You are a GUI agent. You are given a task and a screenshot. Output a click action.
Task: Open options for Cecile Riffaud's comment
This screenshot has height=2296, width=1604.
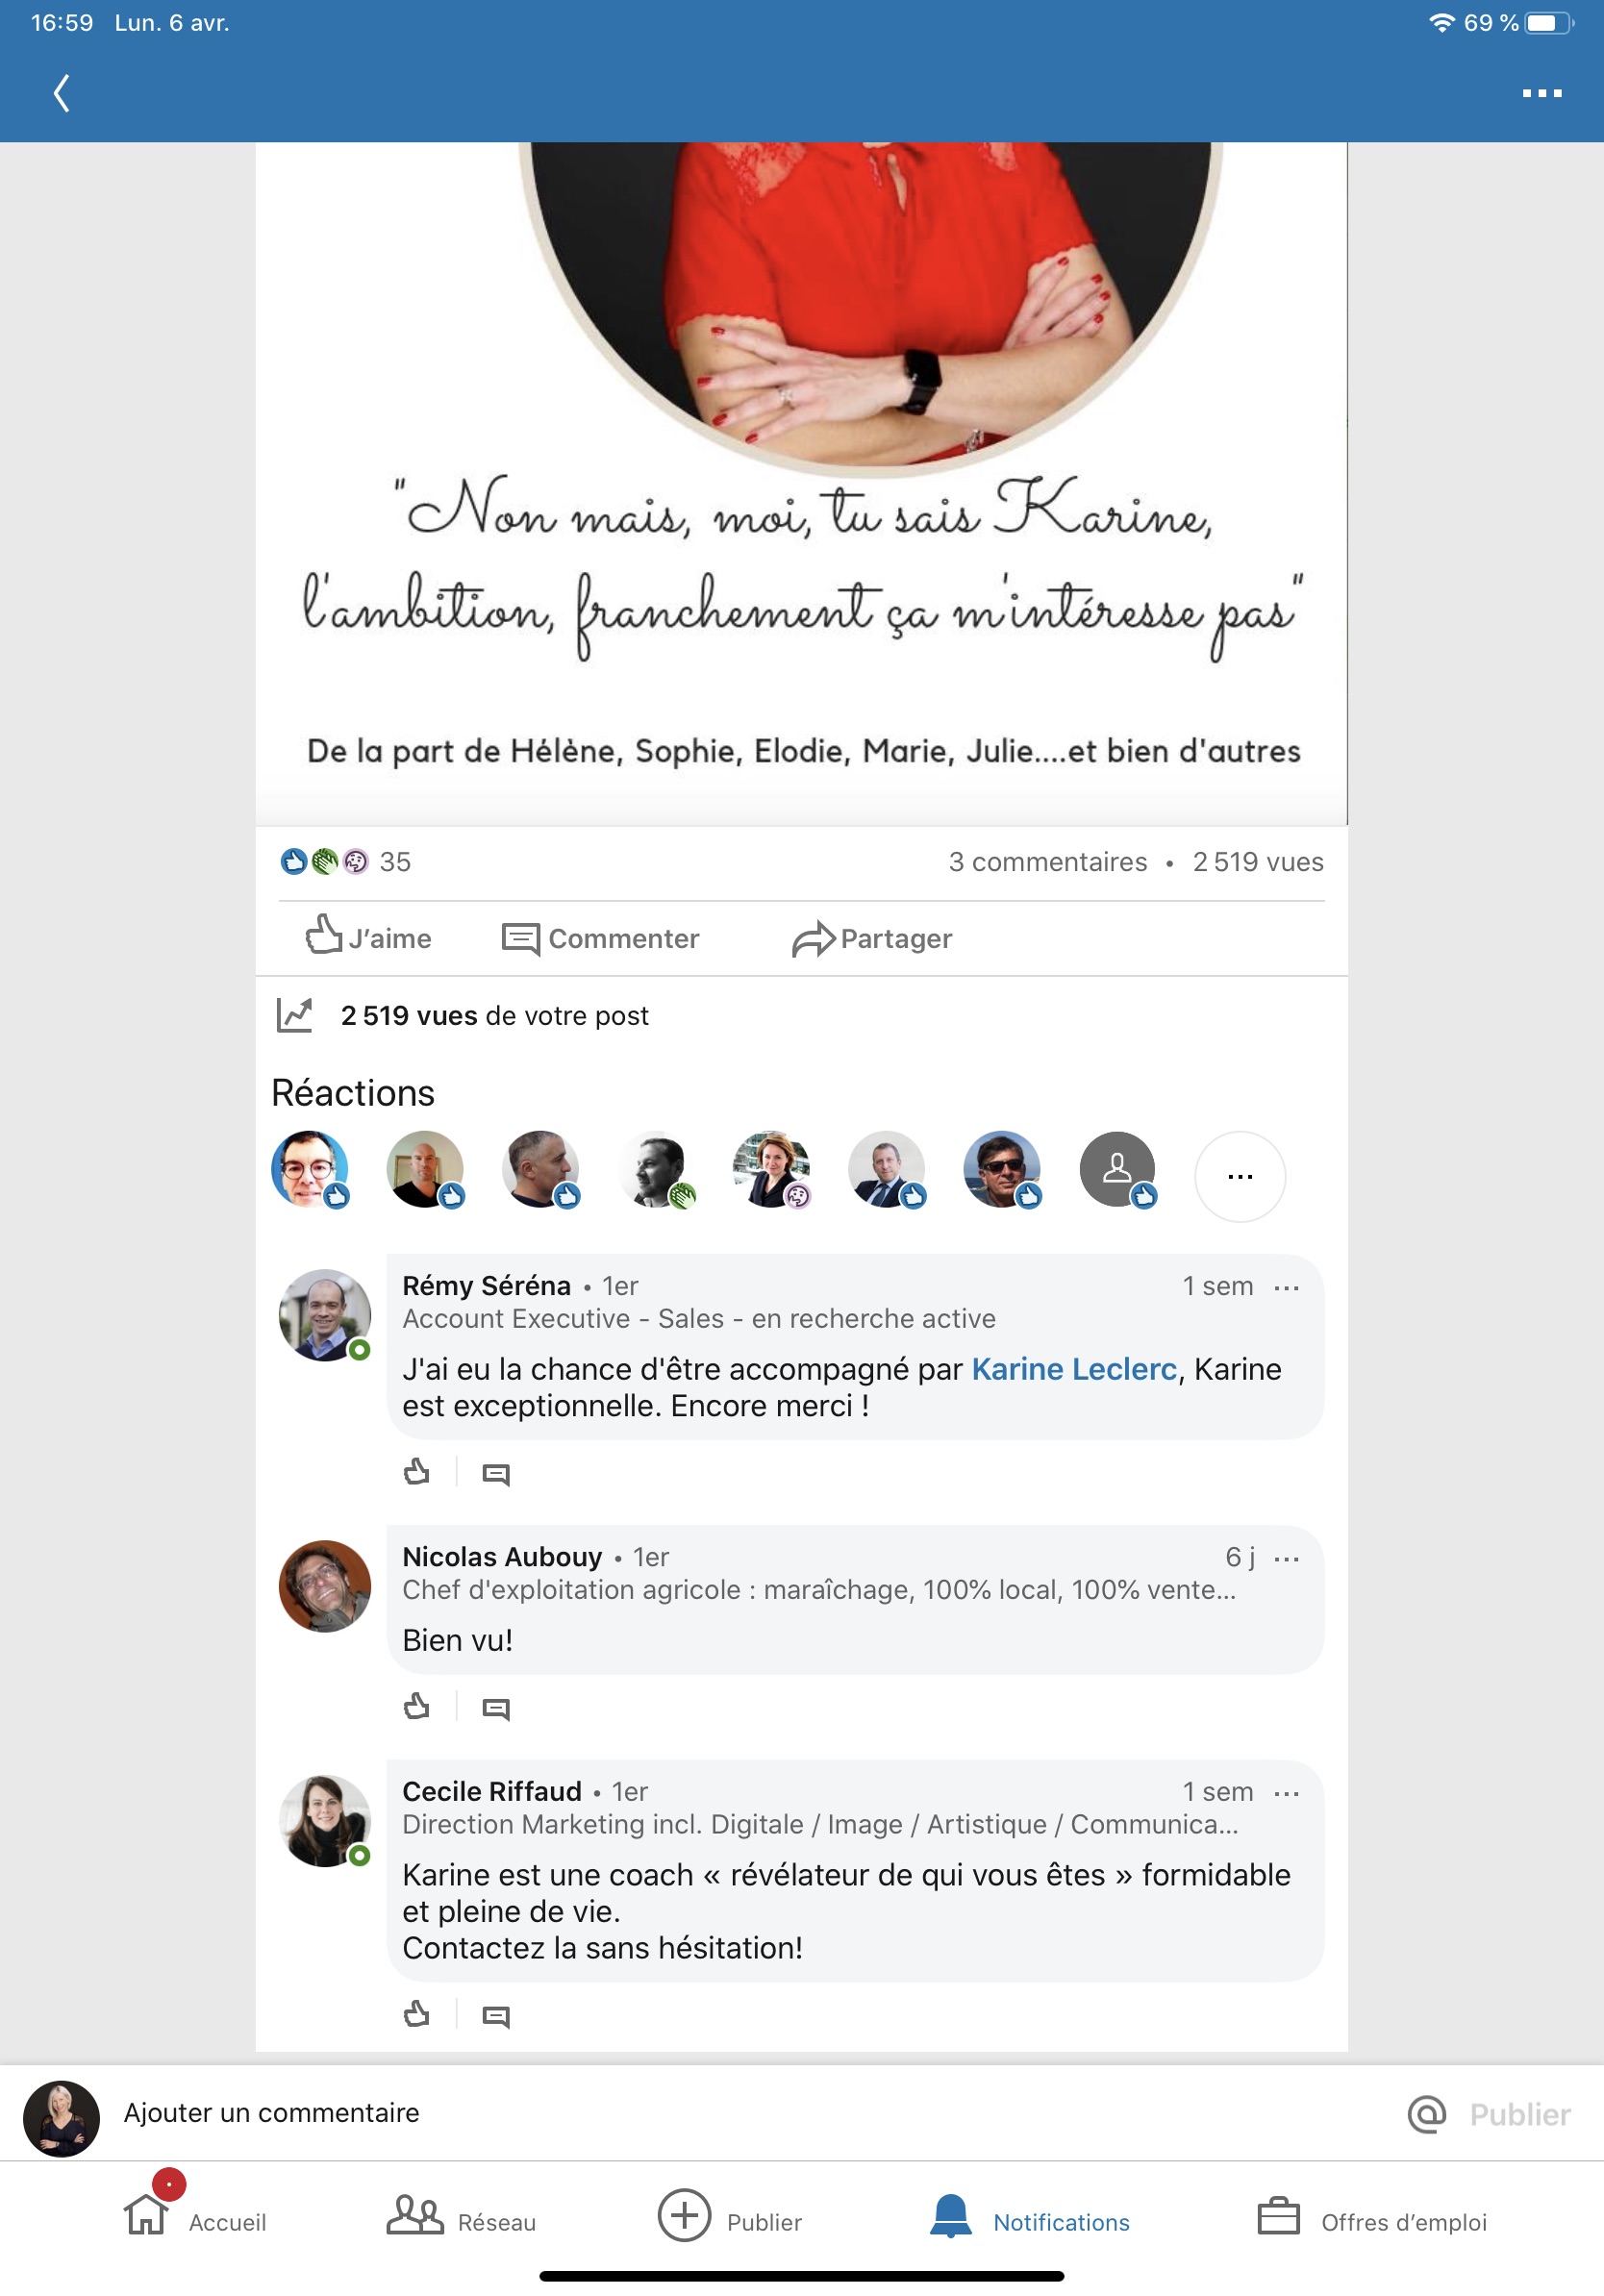(x=1287, y=1792)
